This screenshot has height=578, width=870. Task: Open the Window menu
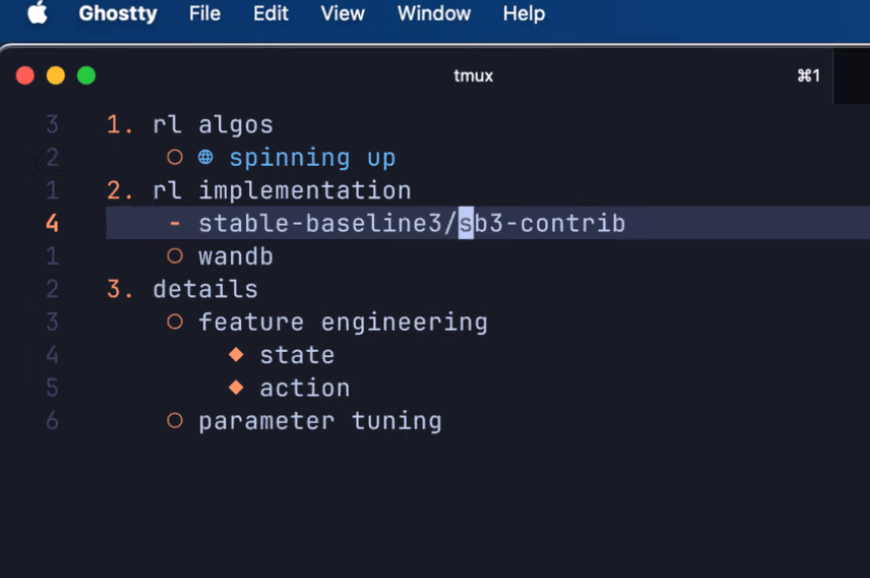tap(434, 14)
